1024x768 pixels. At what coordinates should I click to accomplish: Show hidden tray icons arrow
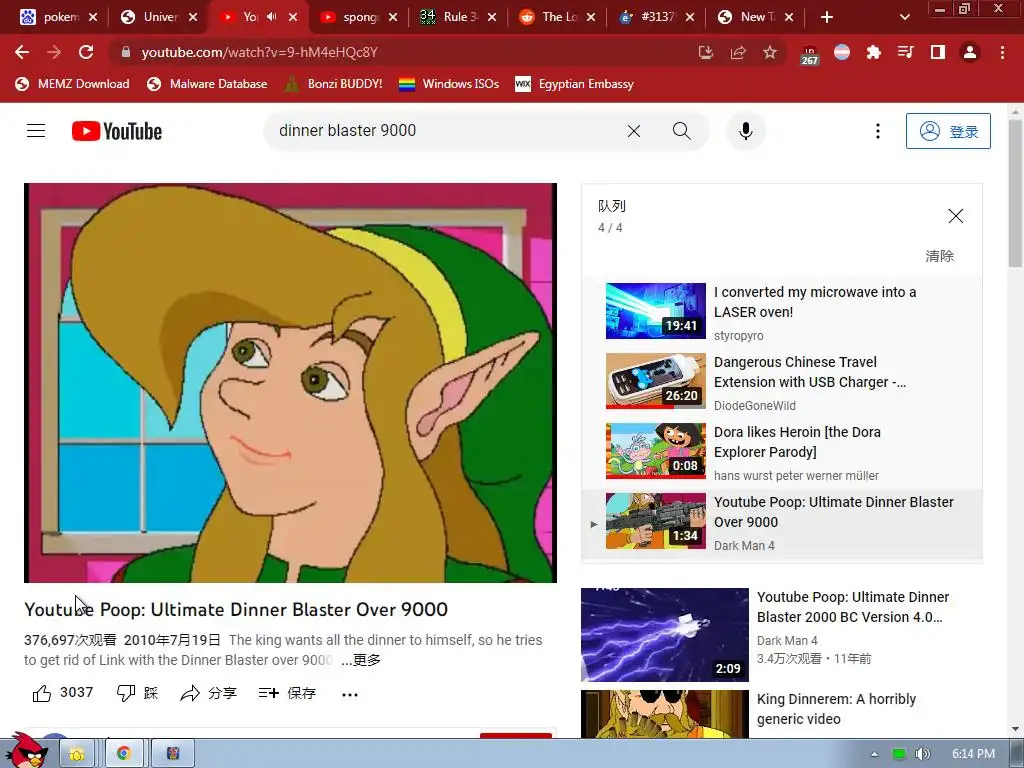click(x=874, y=754)
